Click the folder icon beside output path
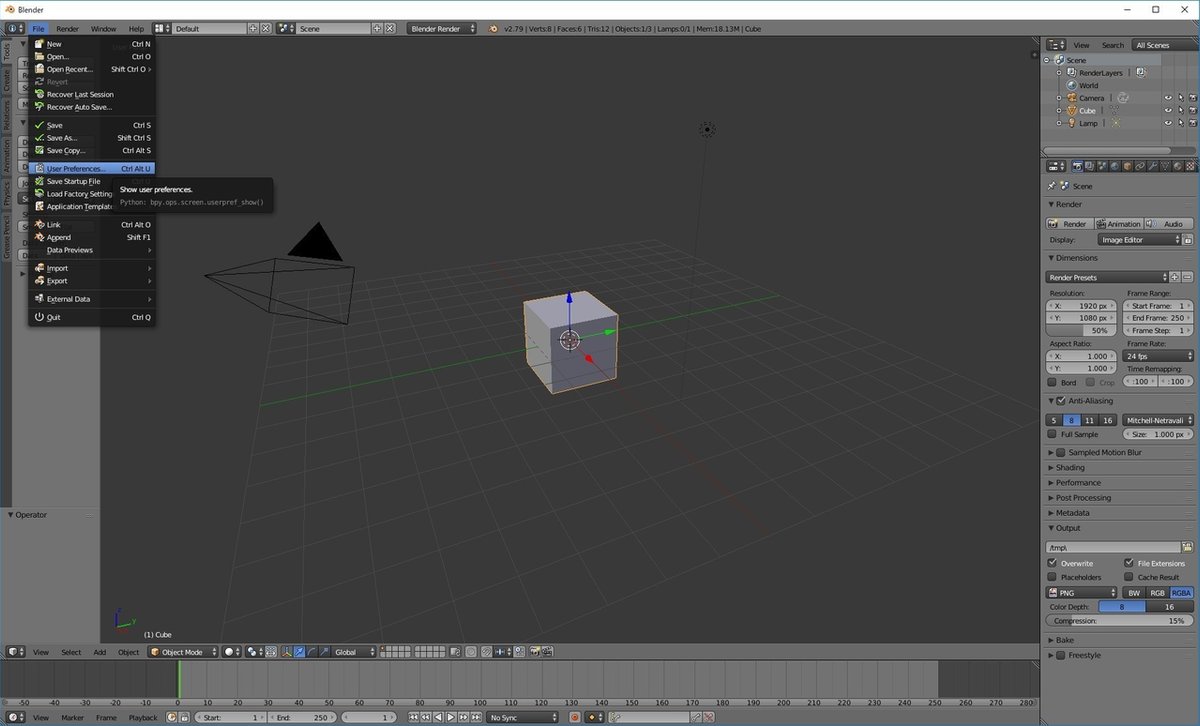 pyautogui.click(x=1187, y=547)
